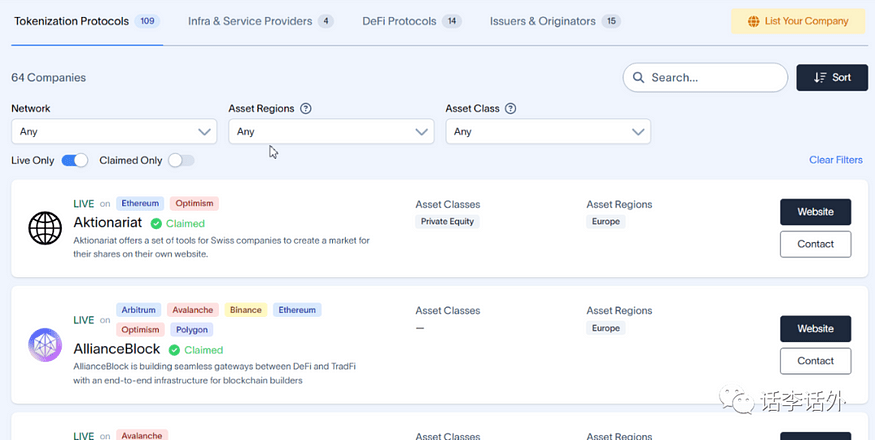The image size is (875, 440).
Task: Click the AllianceBlock purple logo
Action: [x=45, y=345]
